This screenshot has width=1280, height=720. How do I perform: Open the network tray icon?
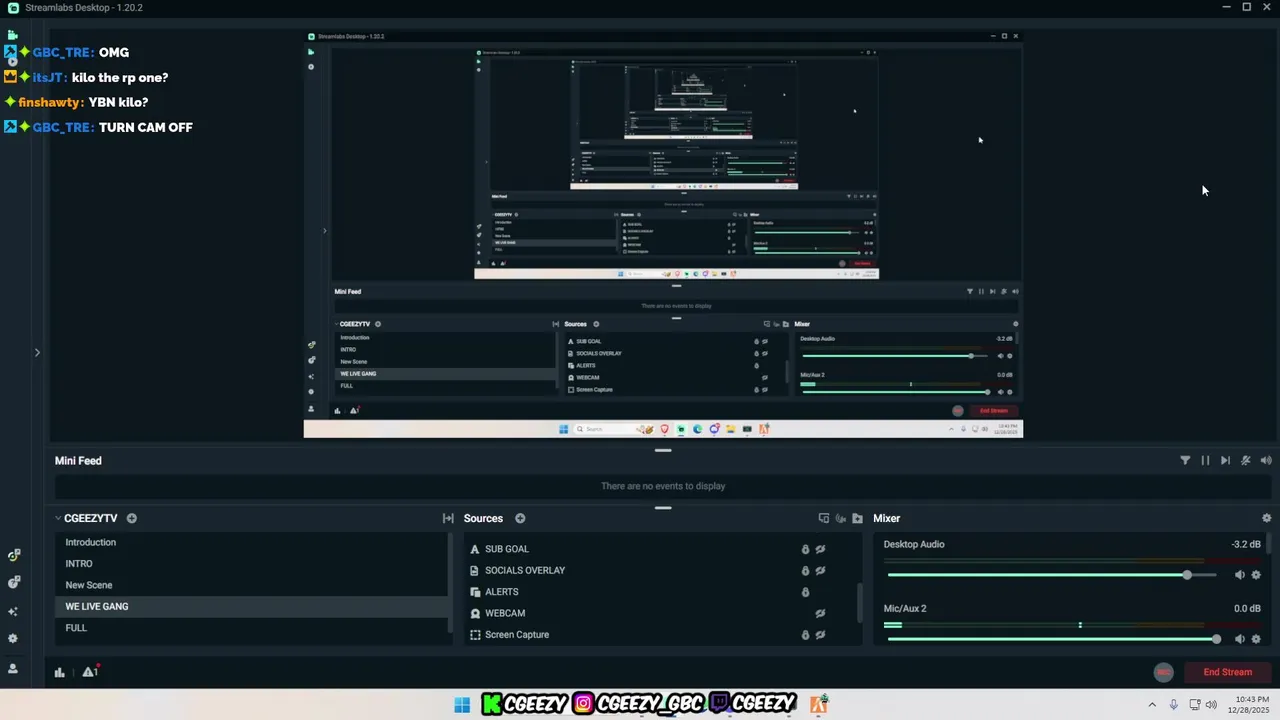(1194, 705)
